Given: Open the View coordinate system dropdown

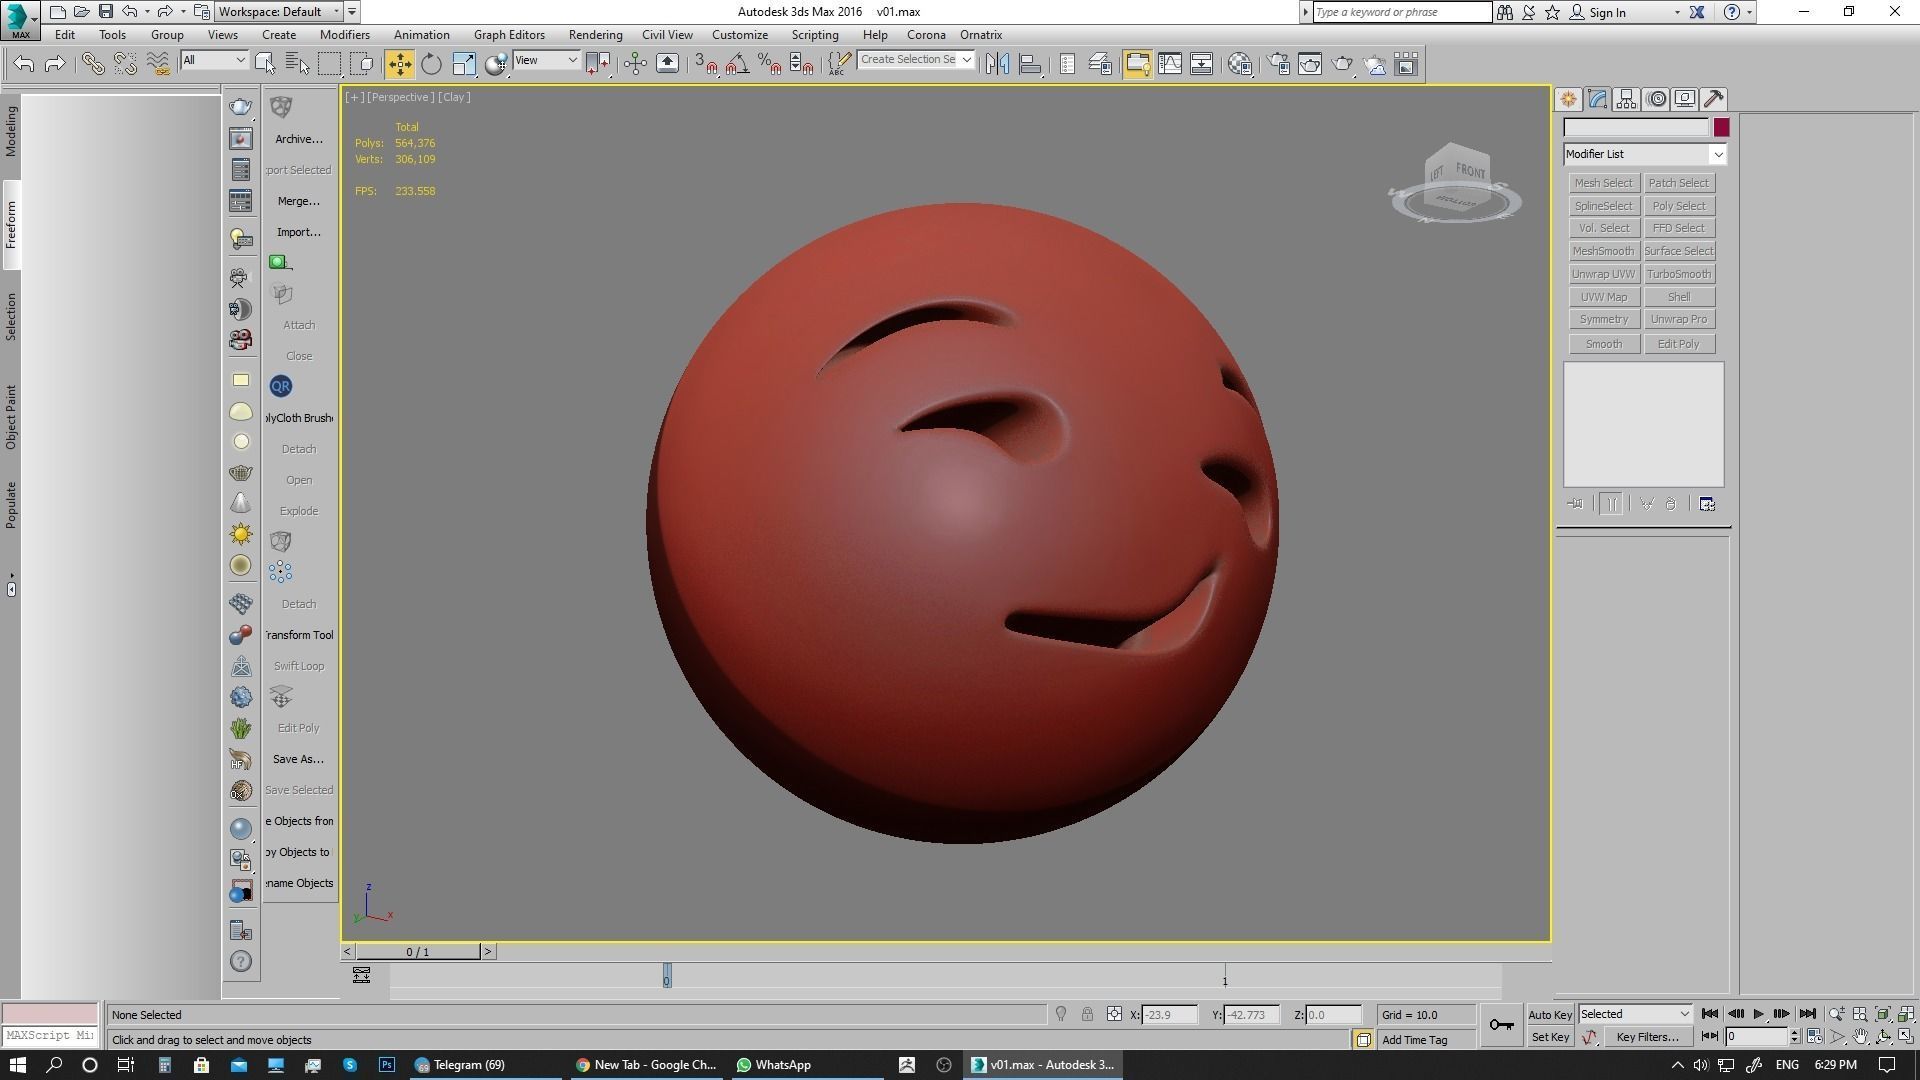Looking at the screenshot, I should click(545, 61).
